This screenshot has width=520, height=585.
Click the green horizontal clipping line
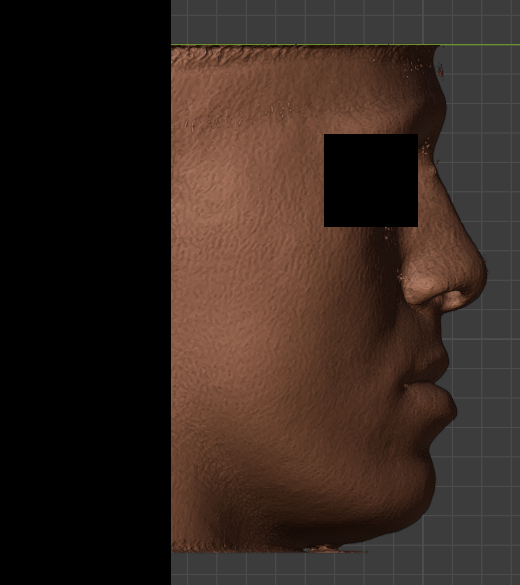point(345,45)
